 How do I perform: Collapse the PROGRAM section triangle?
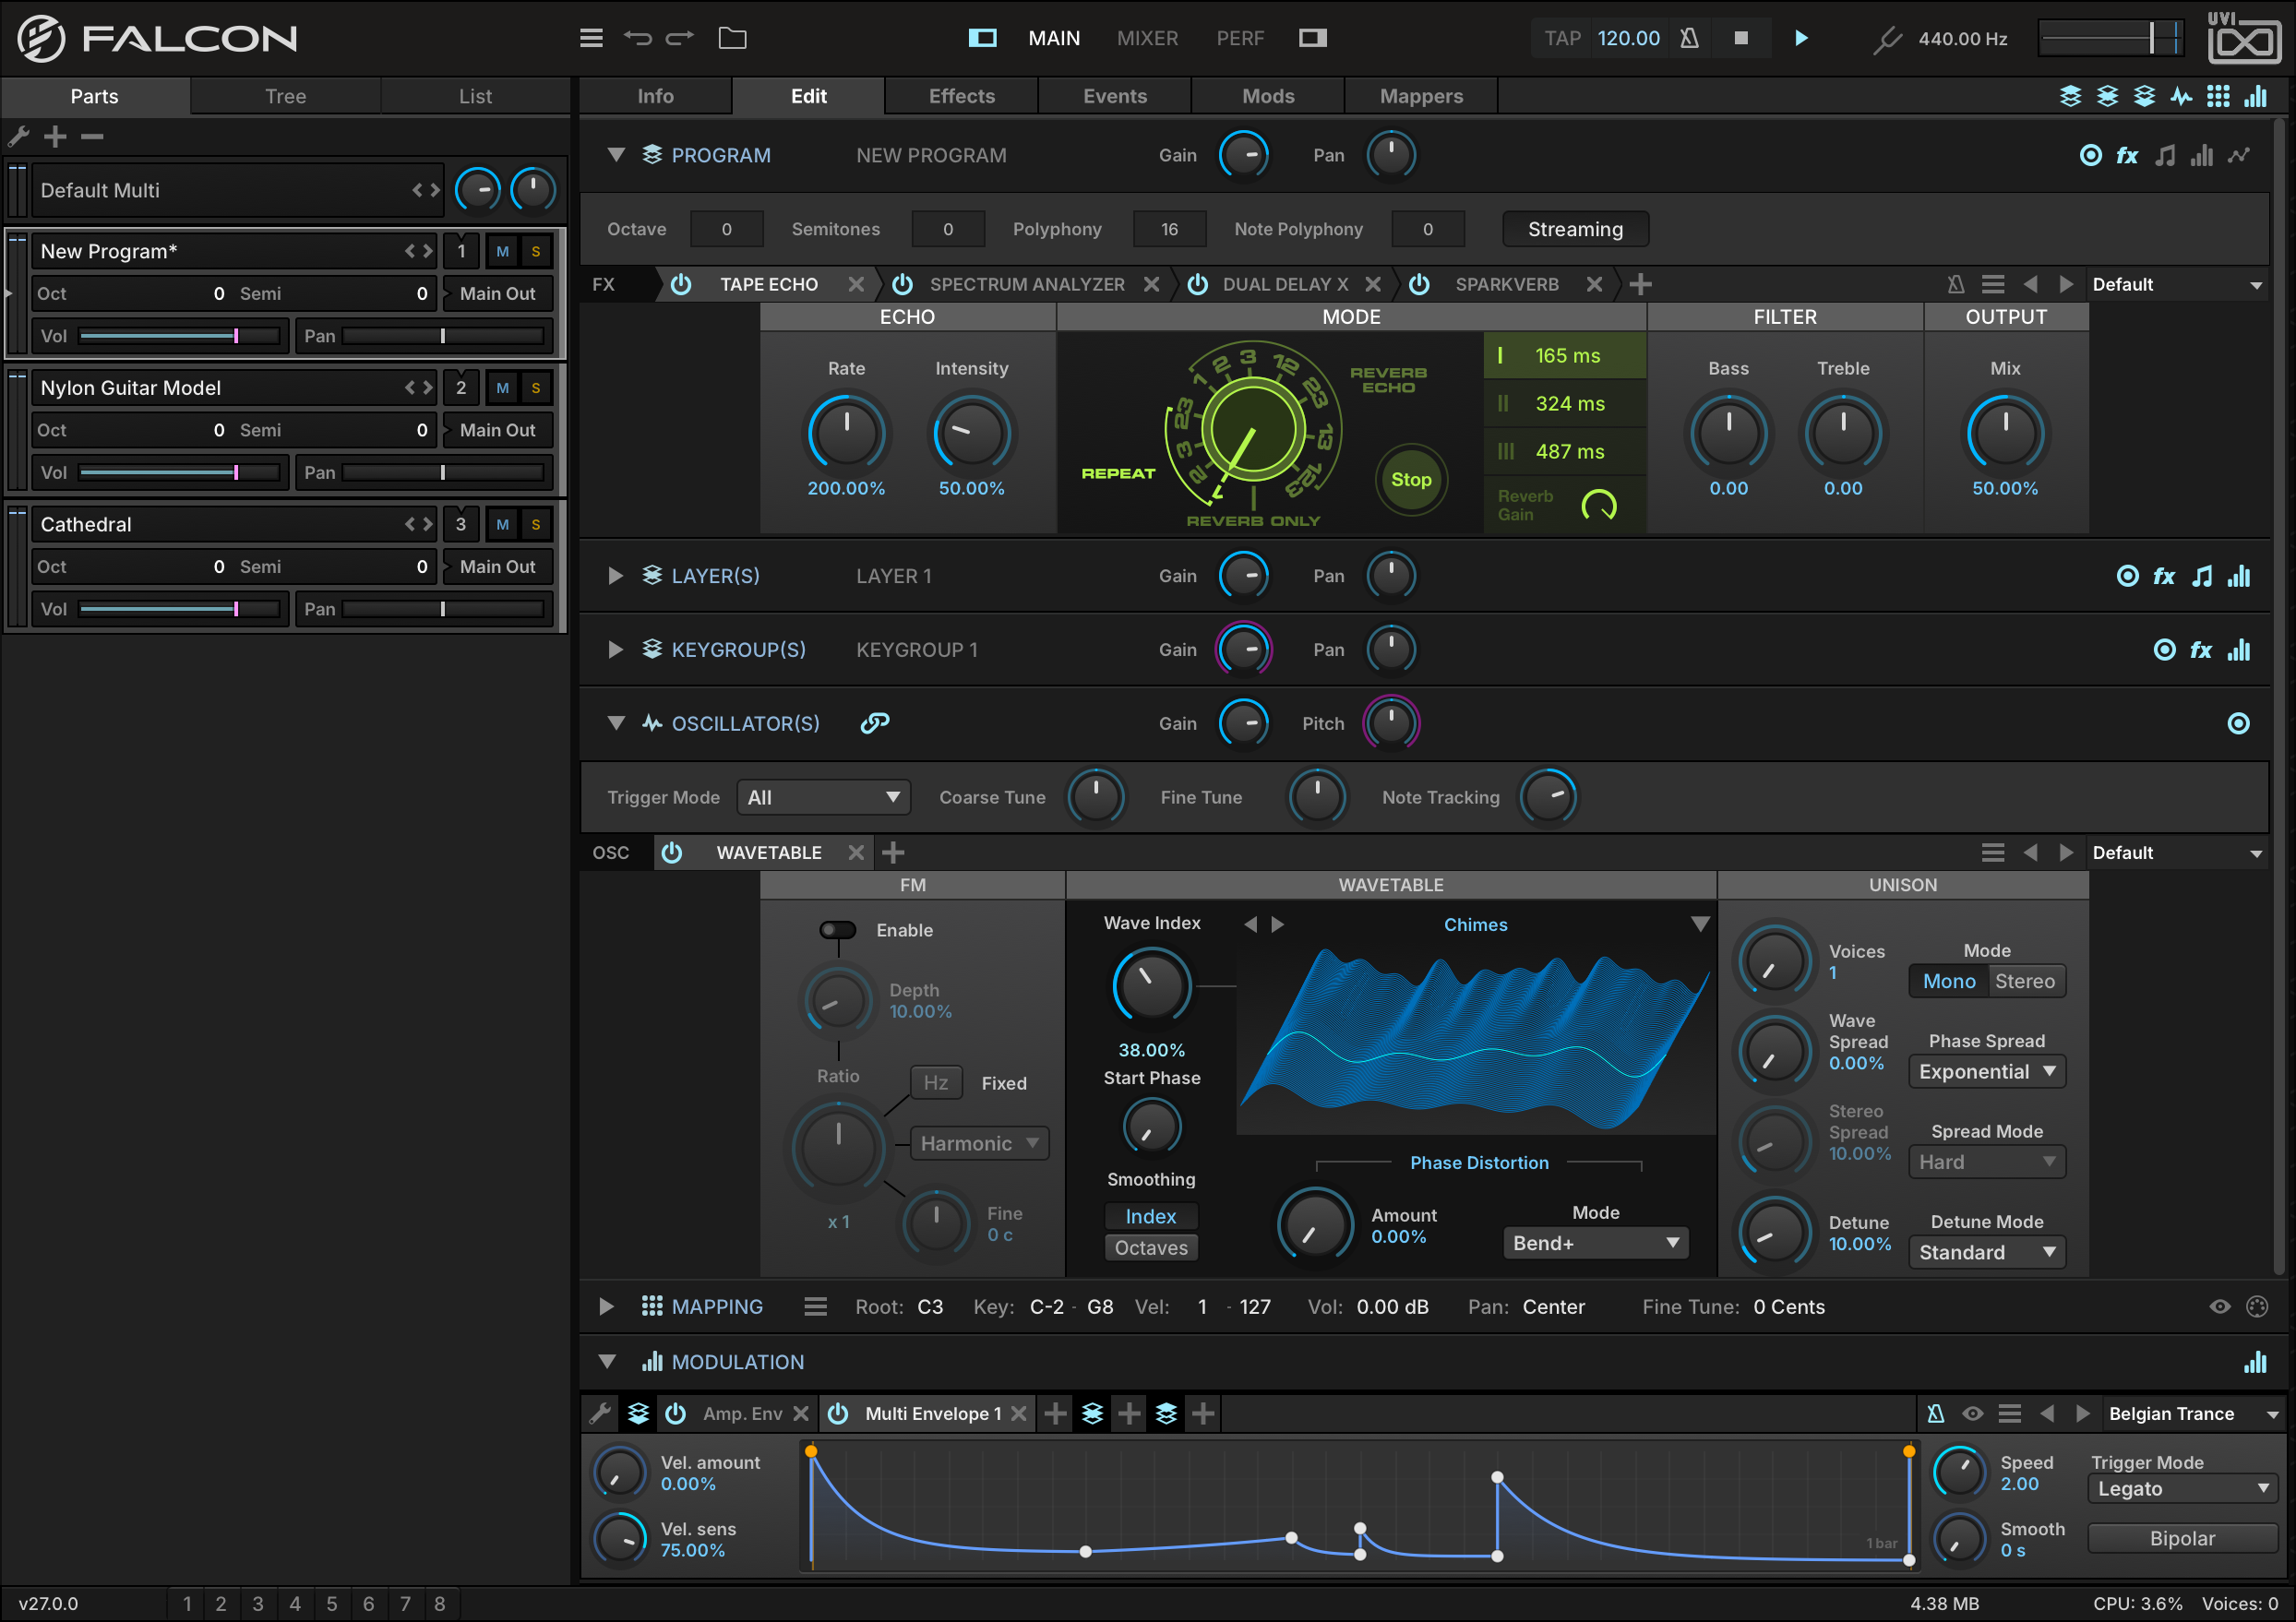click(x=616, y=155)
